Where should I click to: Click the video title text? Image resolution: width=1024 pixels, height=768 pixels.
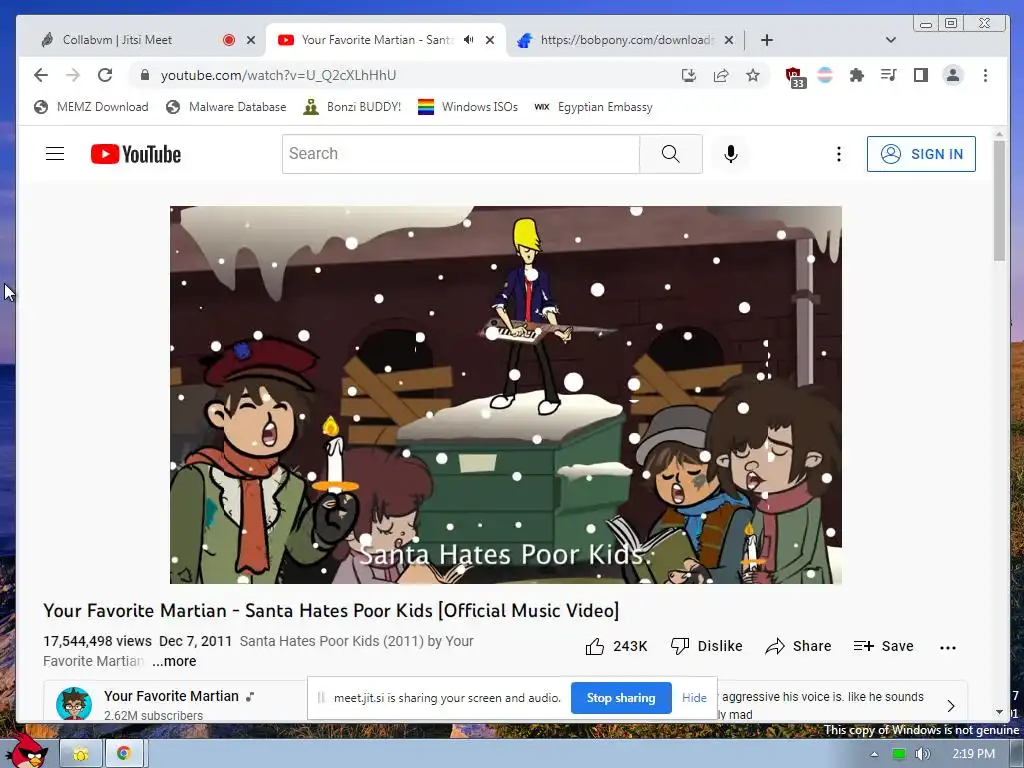(x=330, y=611)
